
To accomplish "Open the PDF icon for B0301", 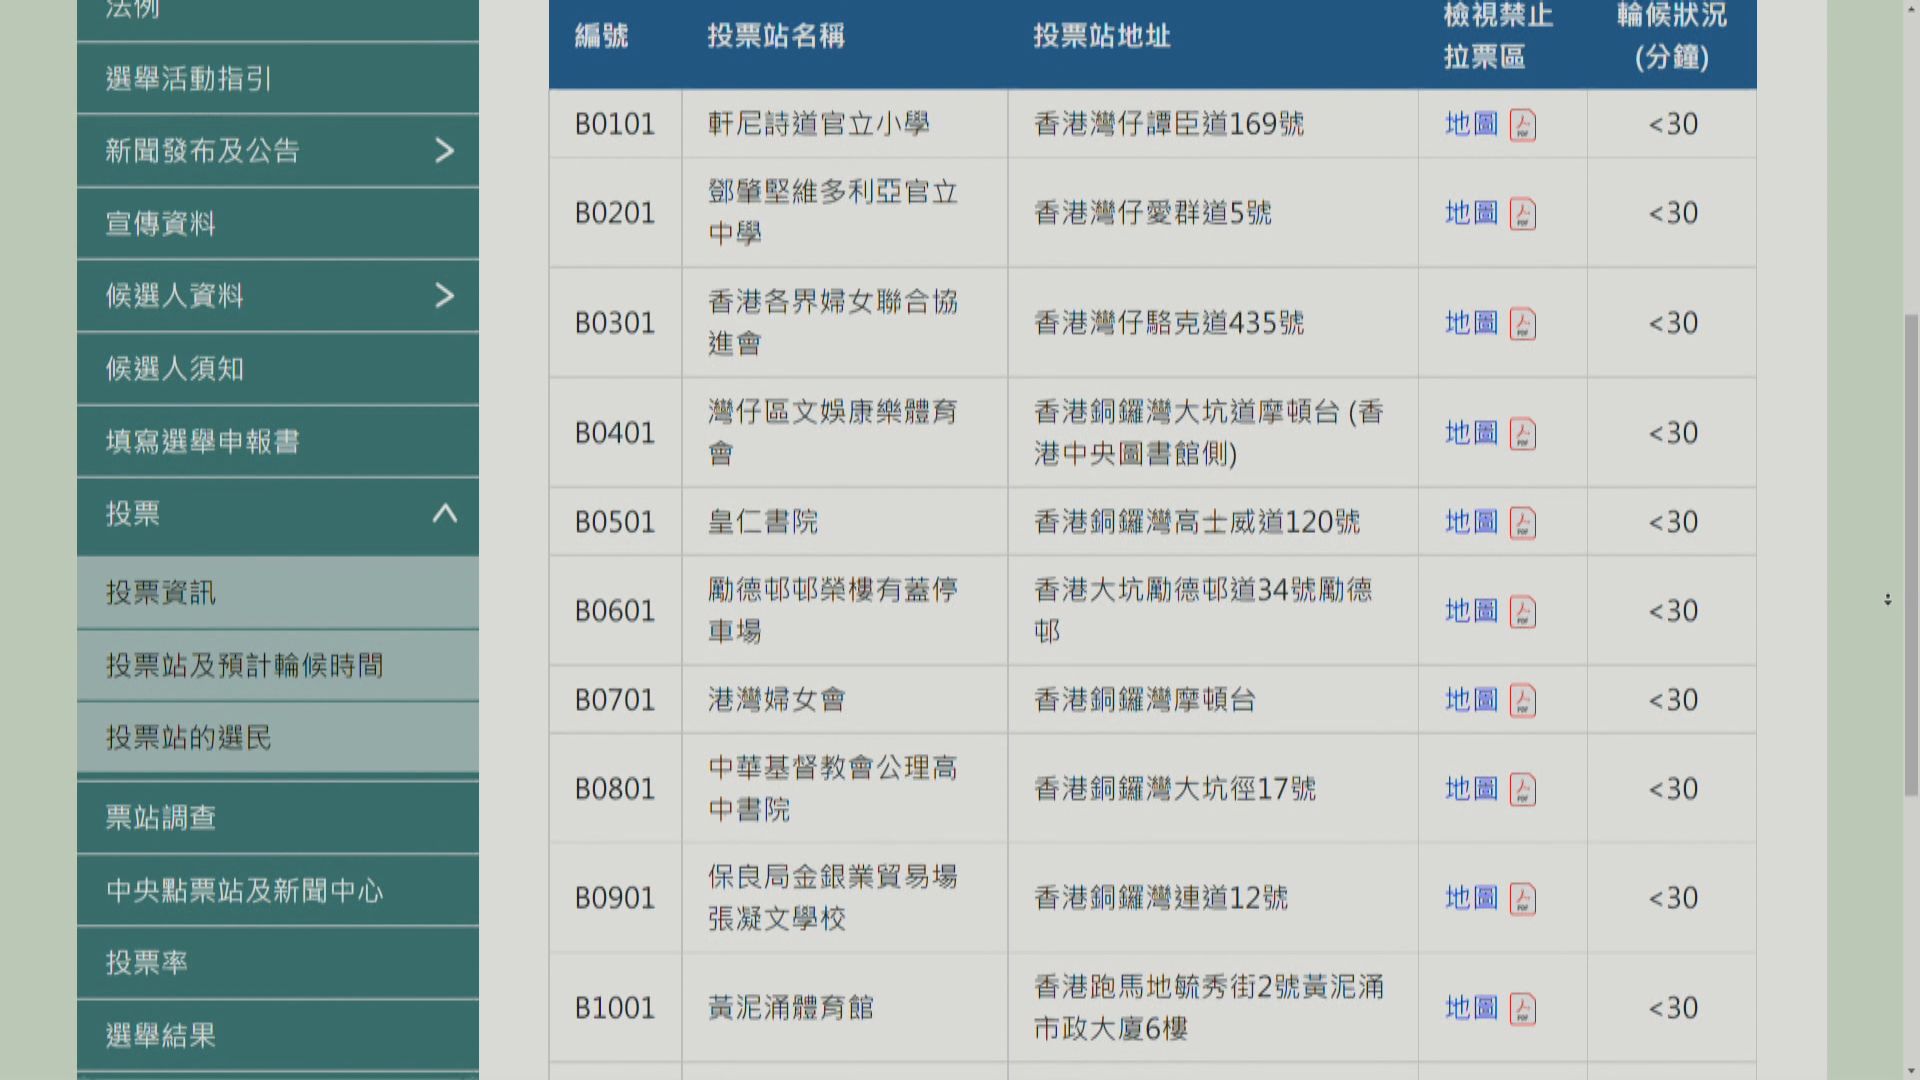I will coord(1523,323).
